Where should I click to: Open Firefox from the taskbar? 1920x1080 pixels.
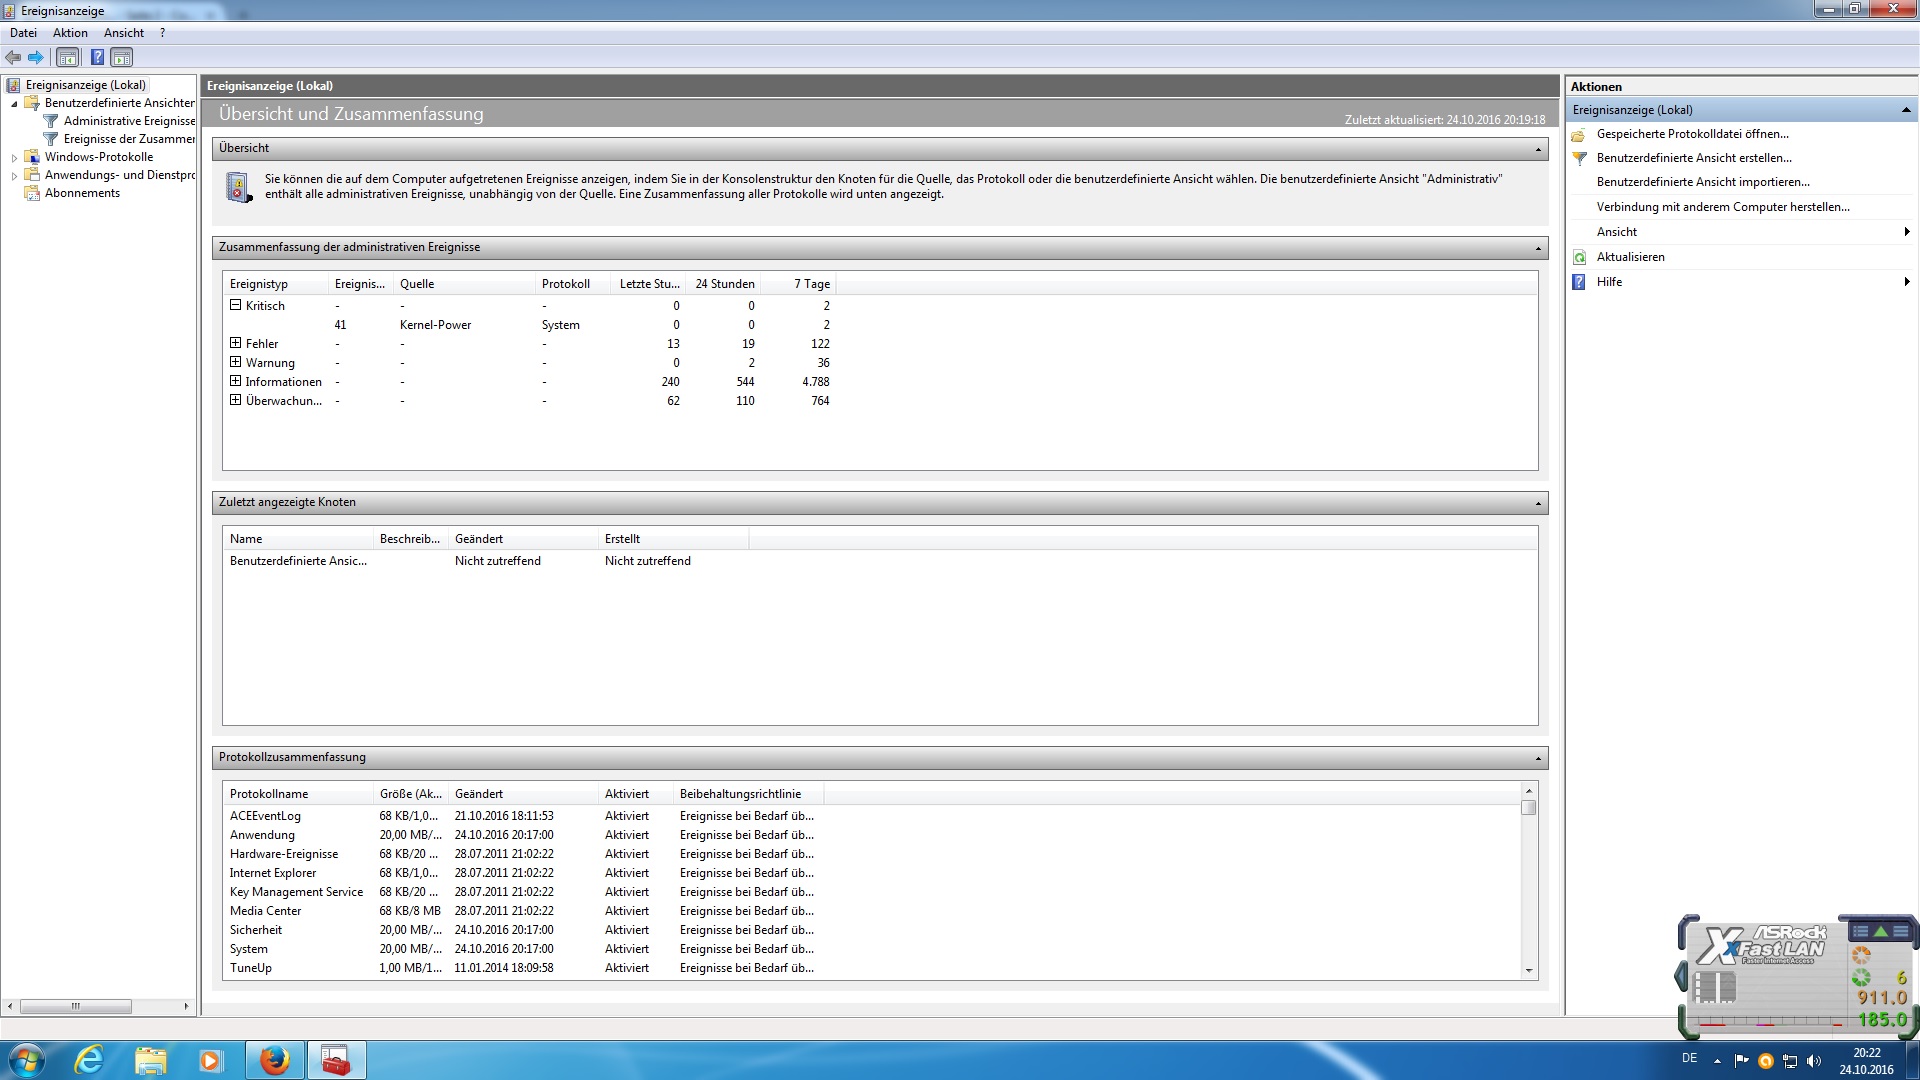[274, 1060]
